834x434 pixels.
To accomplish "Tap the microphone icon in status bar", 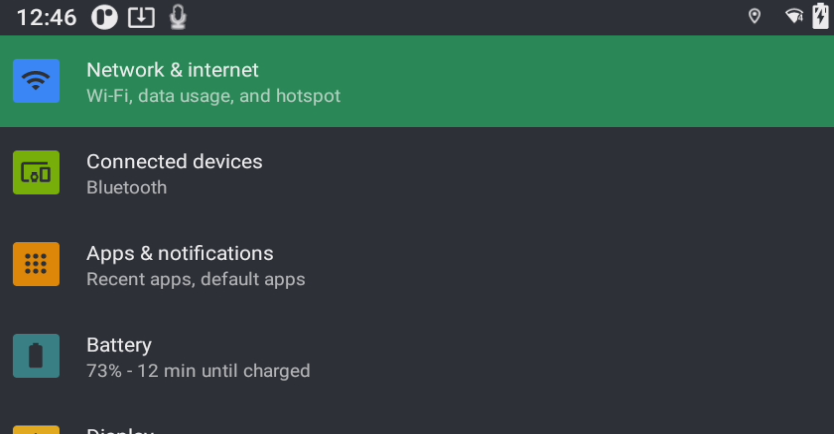I will [x=178, y=17].
